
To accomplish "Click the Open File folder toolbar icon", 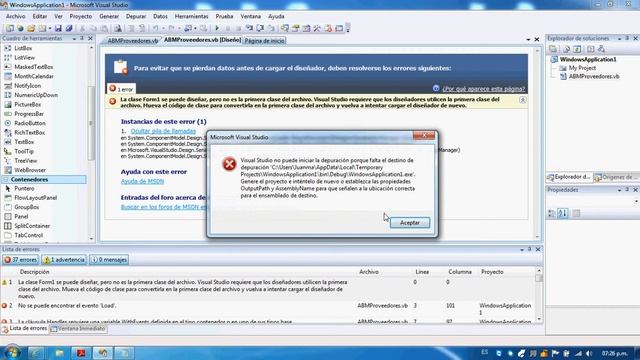I will (31, 28).
